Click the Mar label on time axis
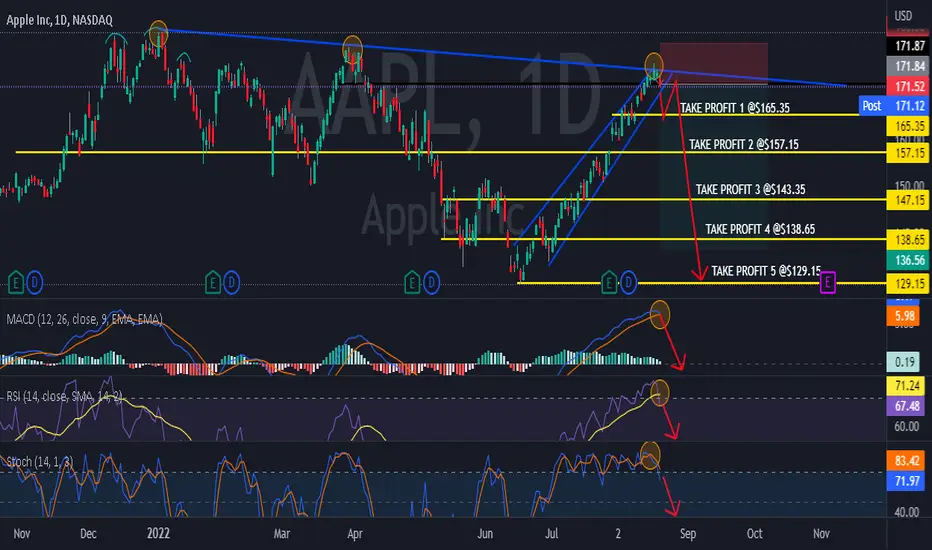The height and width of the screenshot is (550, 932). 282,533
